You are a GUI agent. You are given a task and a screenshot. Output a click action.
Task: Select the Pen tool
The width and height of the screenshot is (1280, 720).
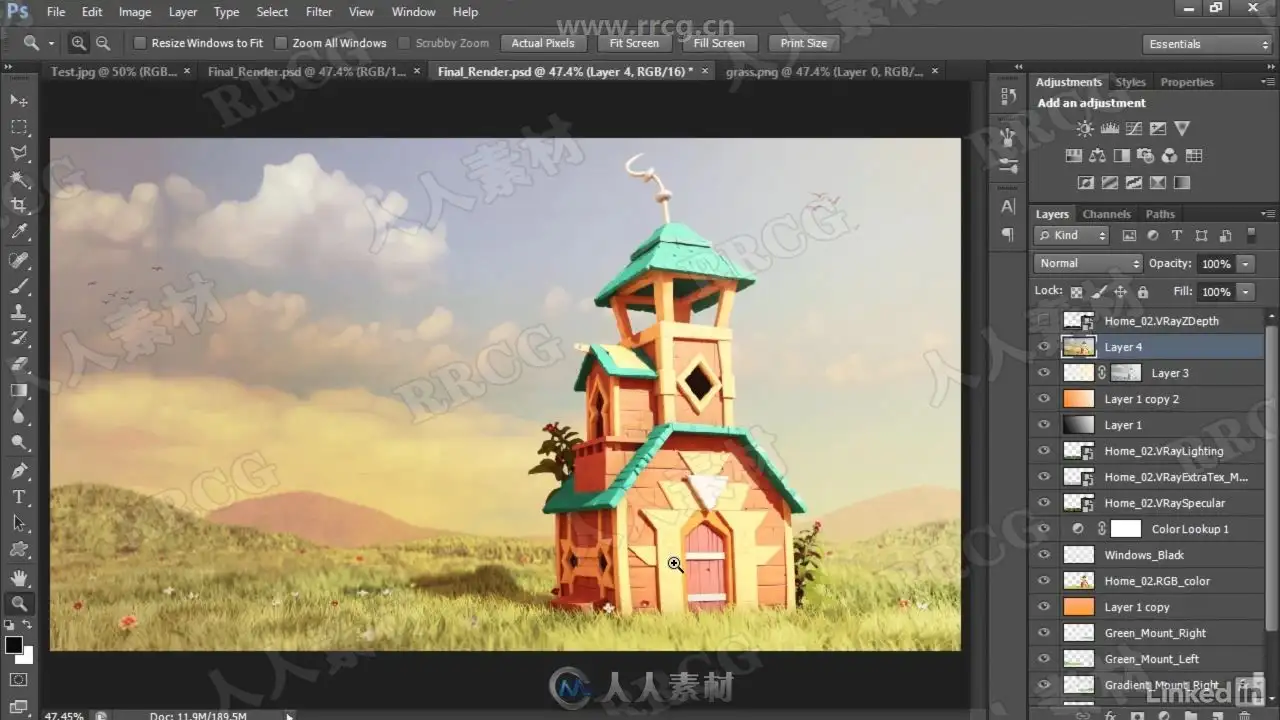pos(19,470)
